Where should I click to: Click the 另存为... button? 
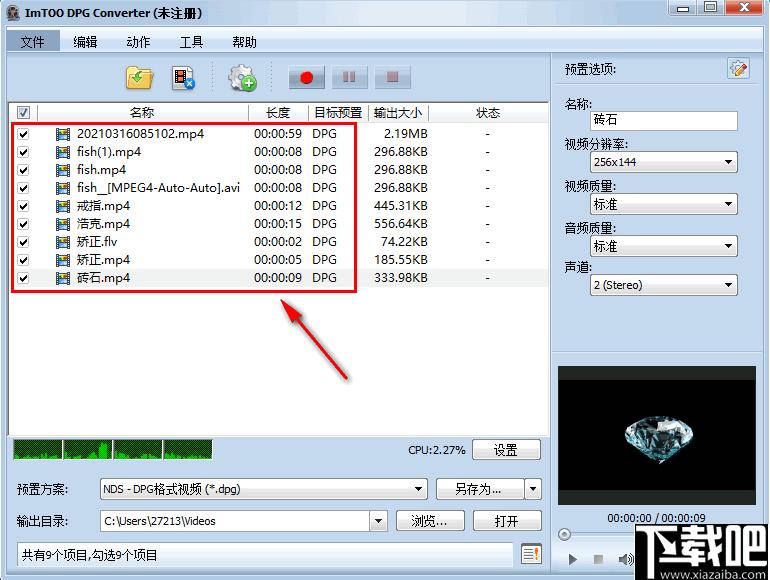[x=480, y=489]
